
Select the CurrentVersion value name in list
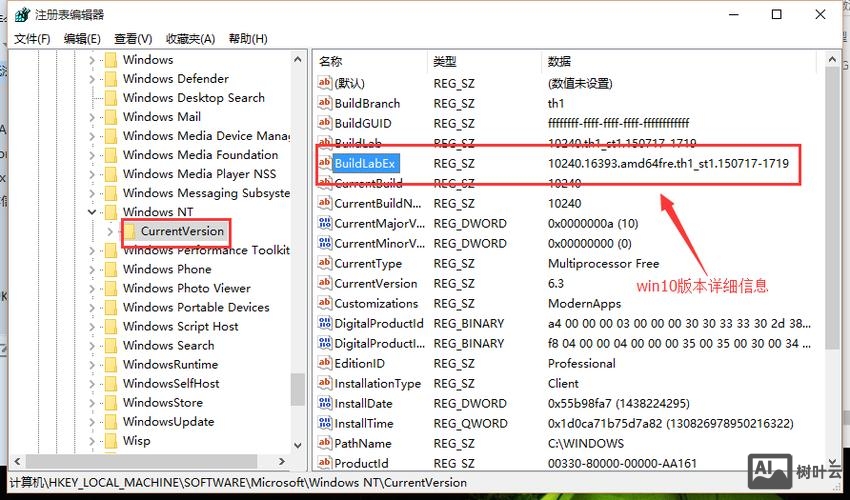[x=376, y=284]
